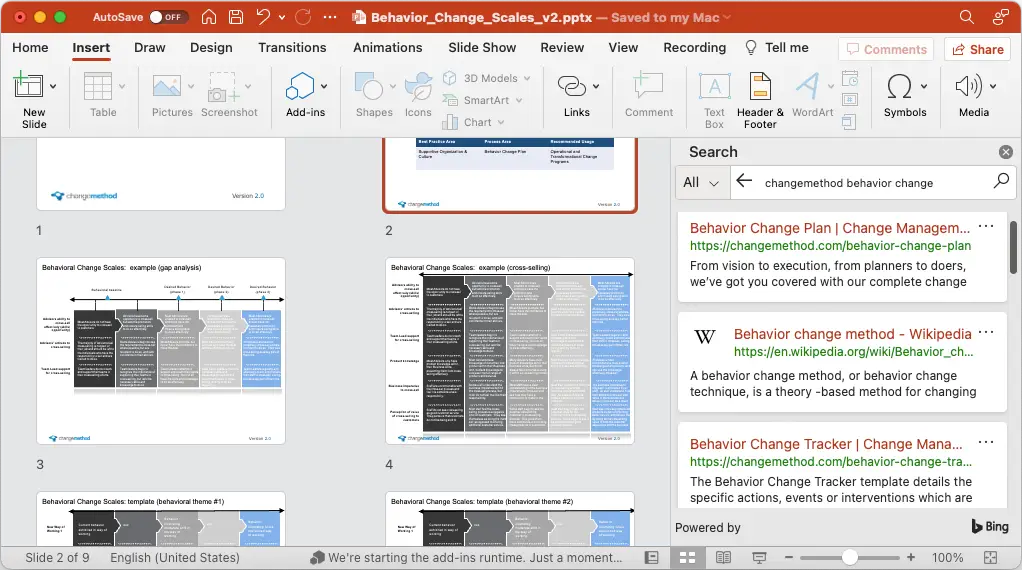1022x570 pixels.
Task: Open the more options ellipsis in title bar
Action: (330, 17)
